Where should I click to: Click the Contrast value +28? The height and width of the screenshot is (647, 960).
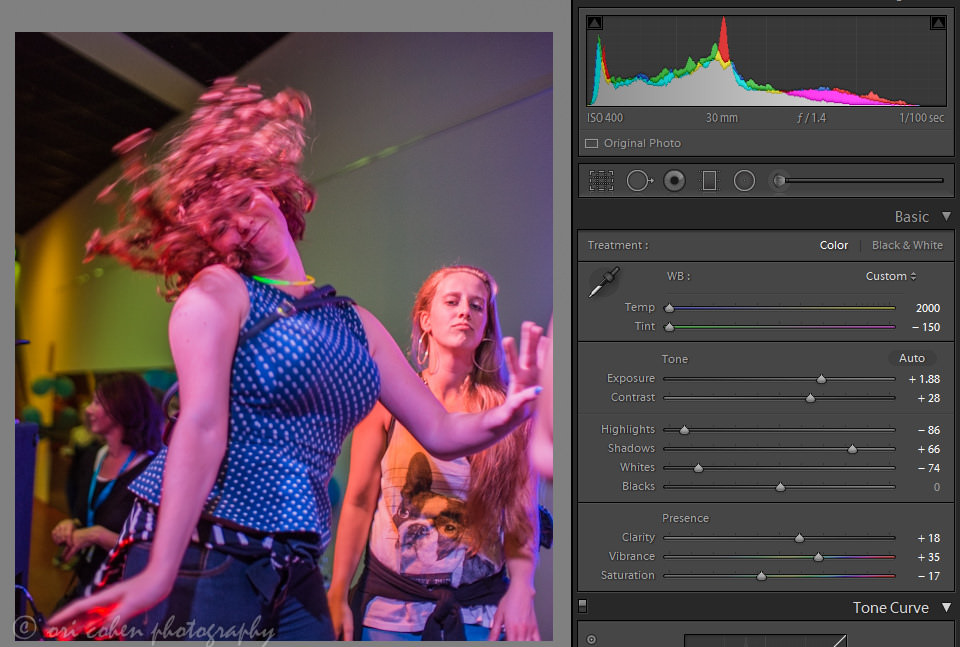pos(928,398)
